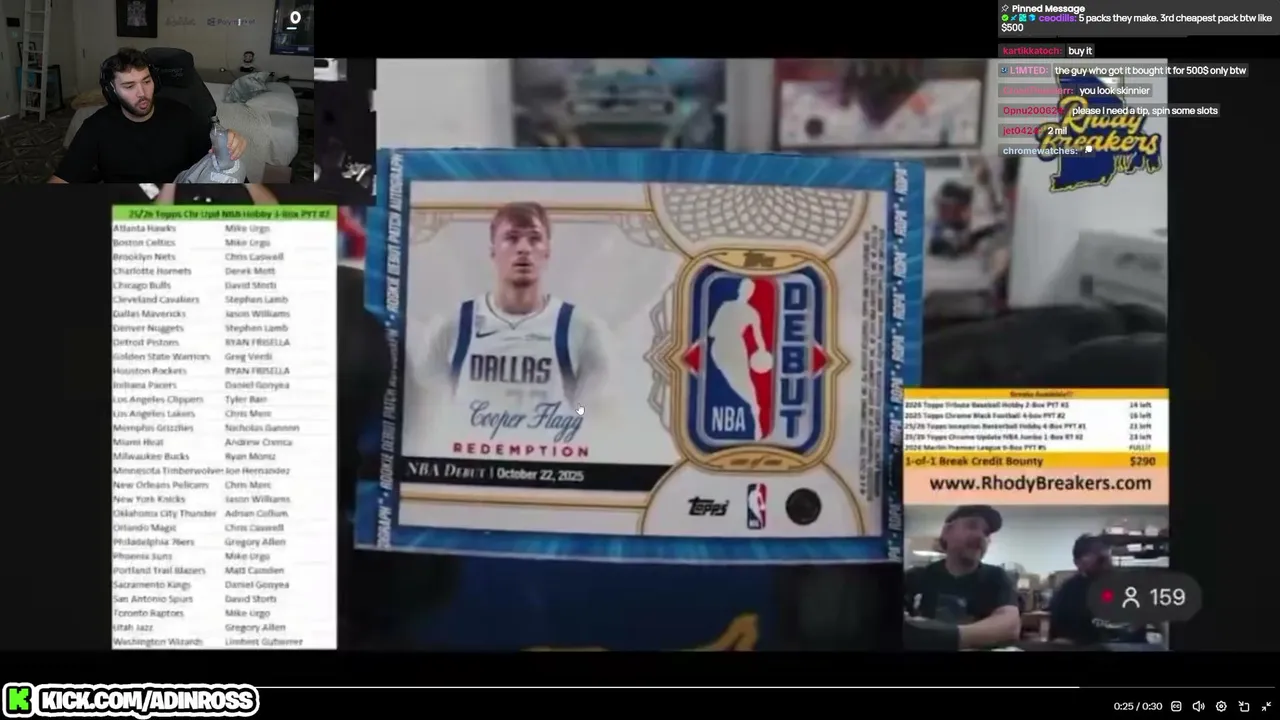Click the Indiana Pacers team cell

(x=145, y=385)
